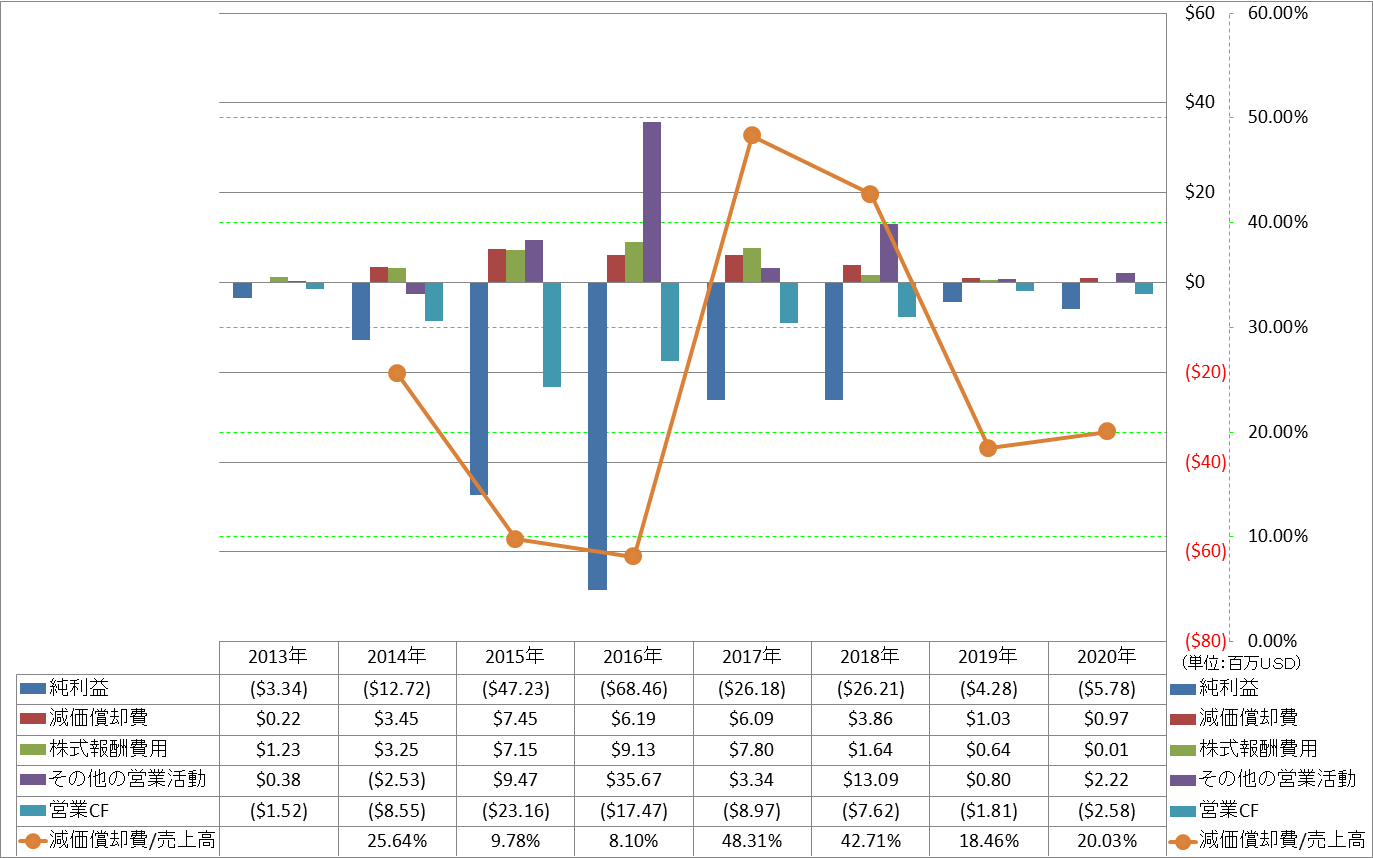Click the 2020年 column header
1373x858 pixels.
pyautogui.click(x=1107, y=657)
